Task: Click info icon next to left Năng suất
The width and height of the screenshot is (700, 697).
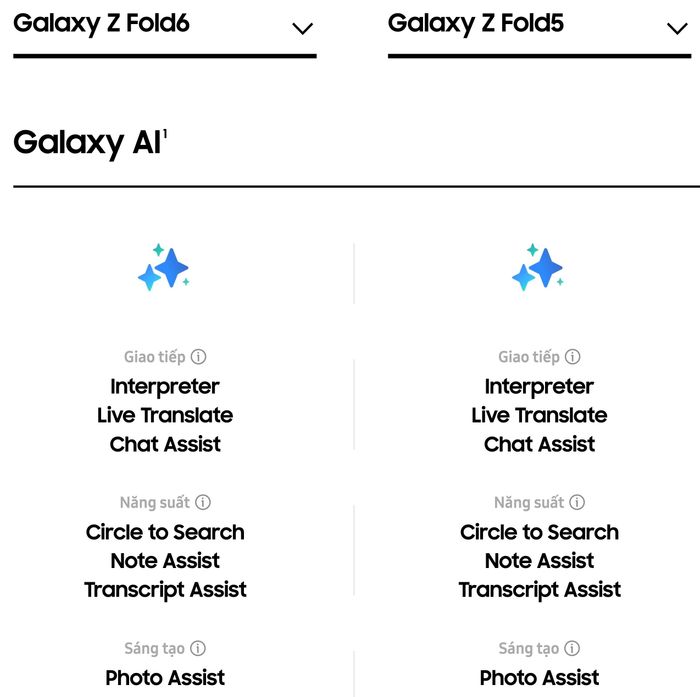Action: pyautogui.click(x=203, y=502)
